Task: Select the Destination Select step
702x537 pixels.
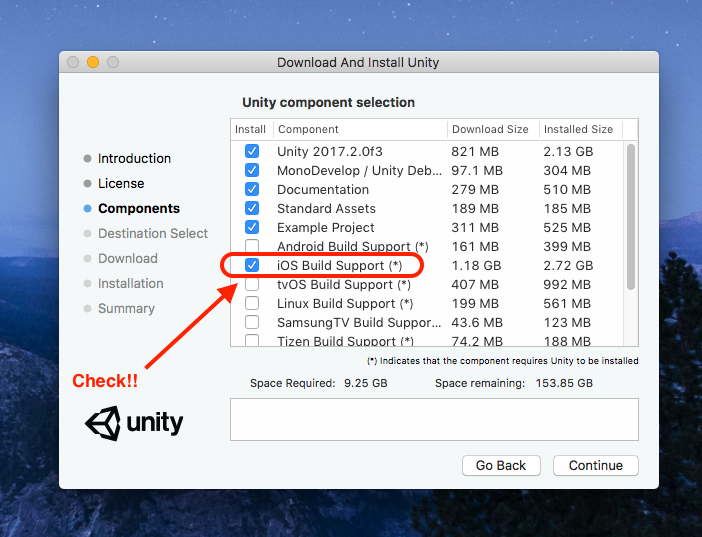Action: 153,233
